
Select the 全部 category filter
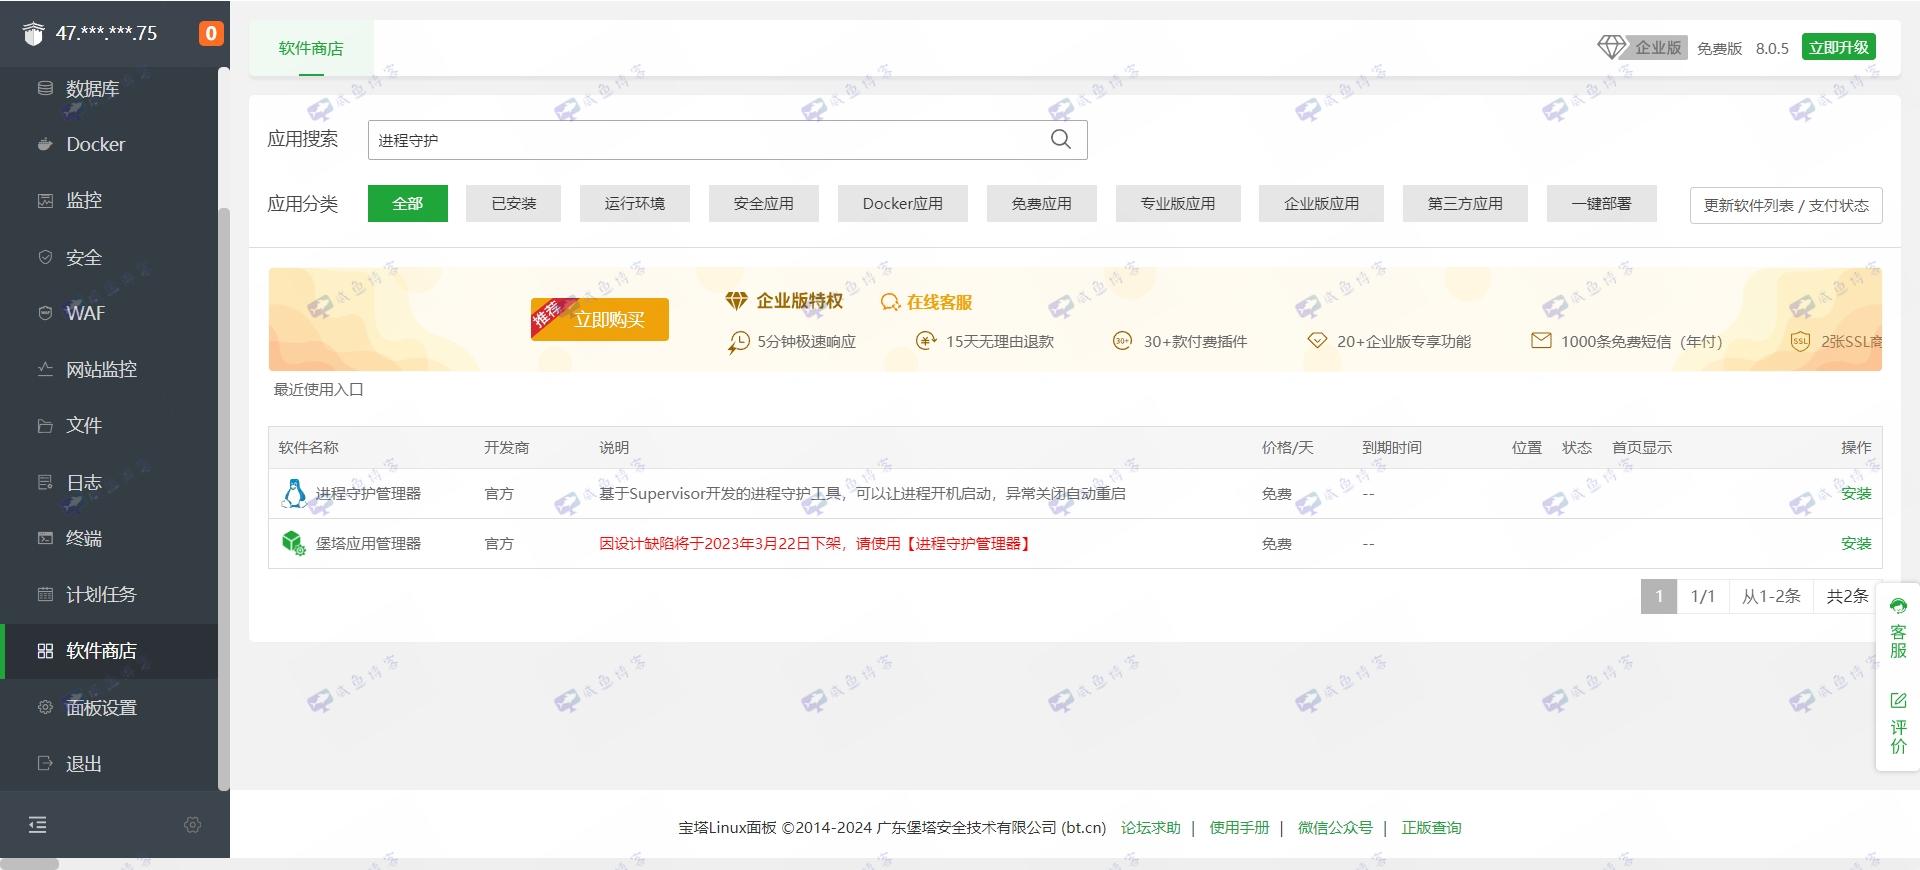point(408,203)
